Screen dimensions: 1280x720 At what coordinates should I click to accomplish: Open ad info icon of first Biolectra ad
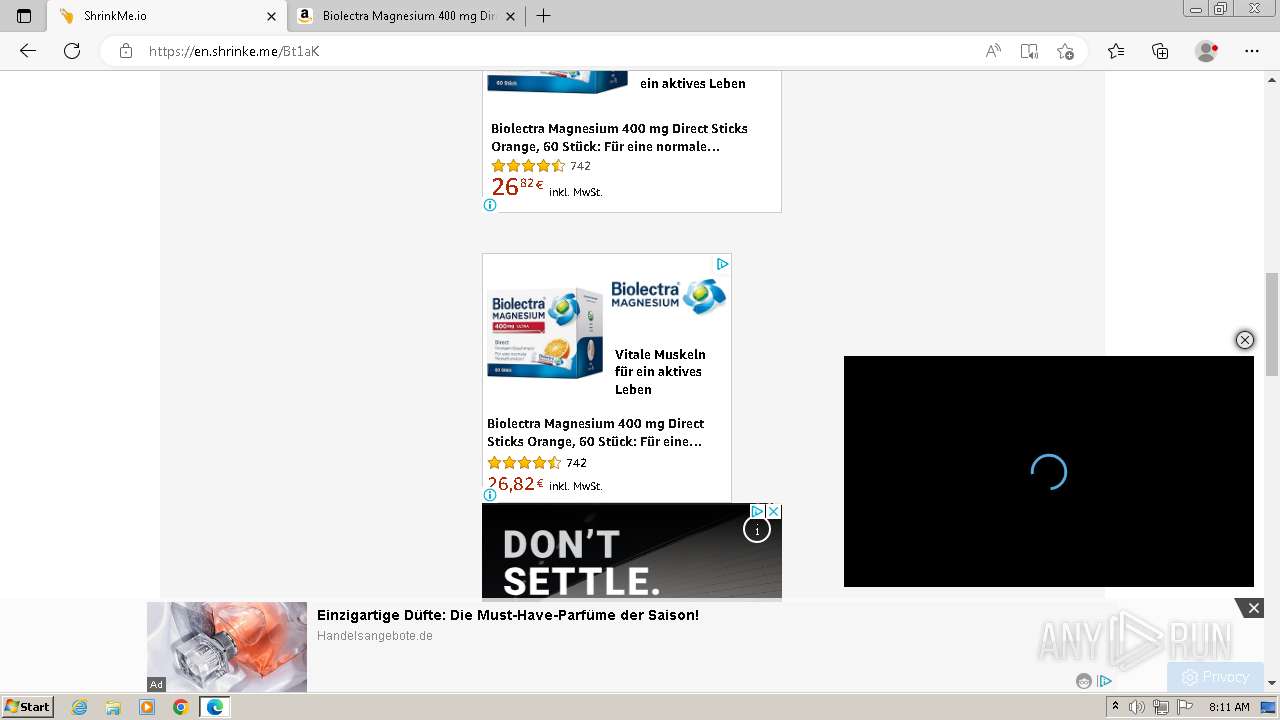(490, 205)
